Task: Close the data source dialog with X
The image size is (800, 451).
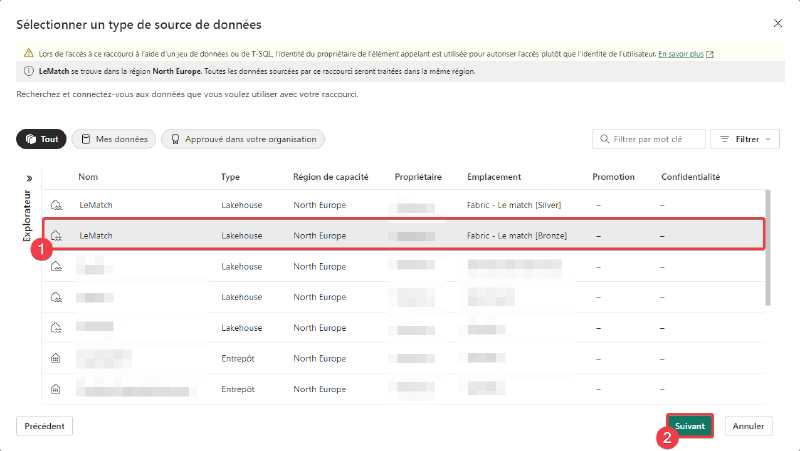Action: click(778, 23)
